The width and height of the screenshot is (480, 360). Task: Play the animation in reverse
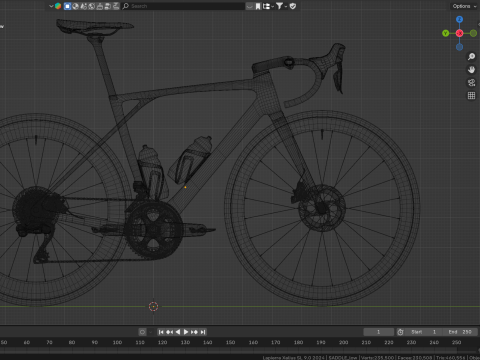178,332
